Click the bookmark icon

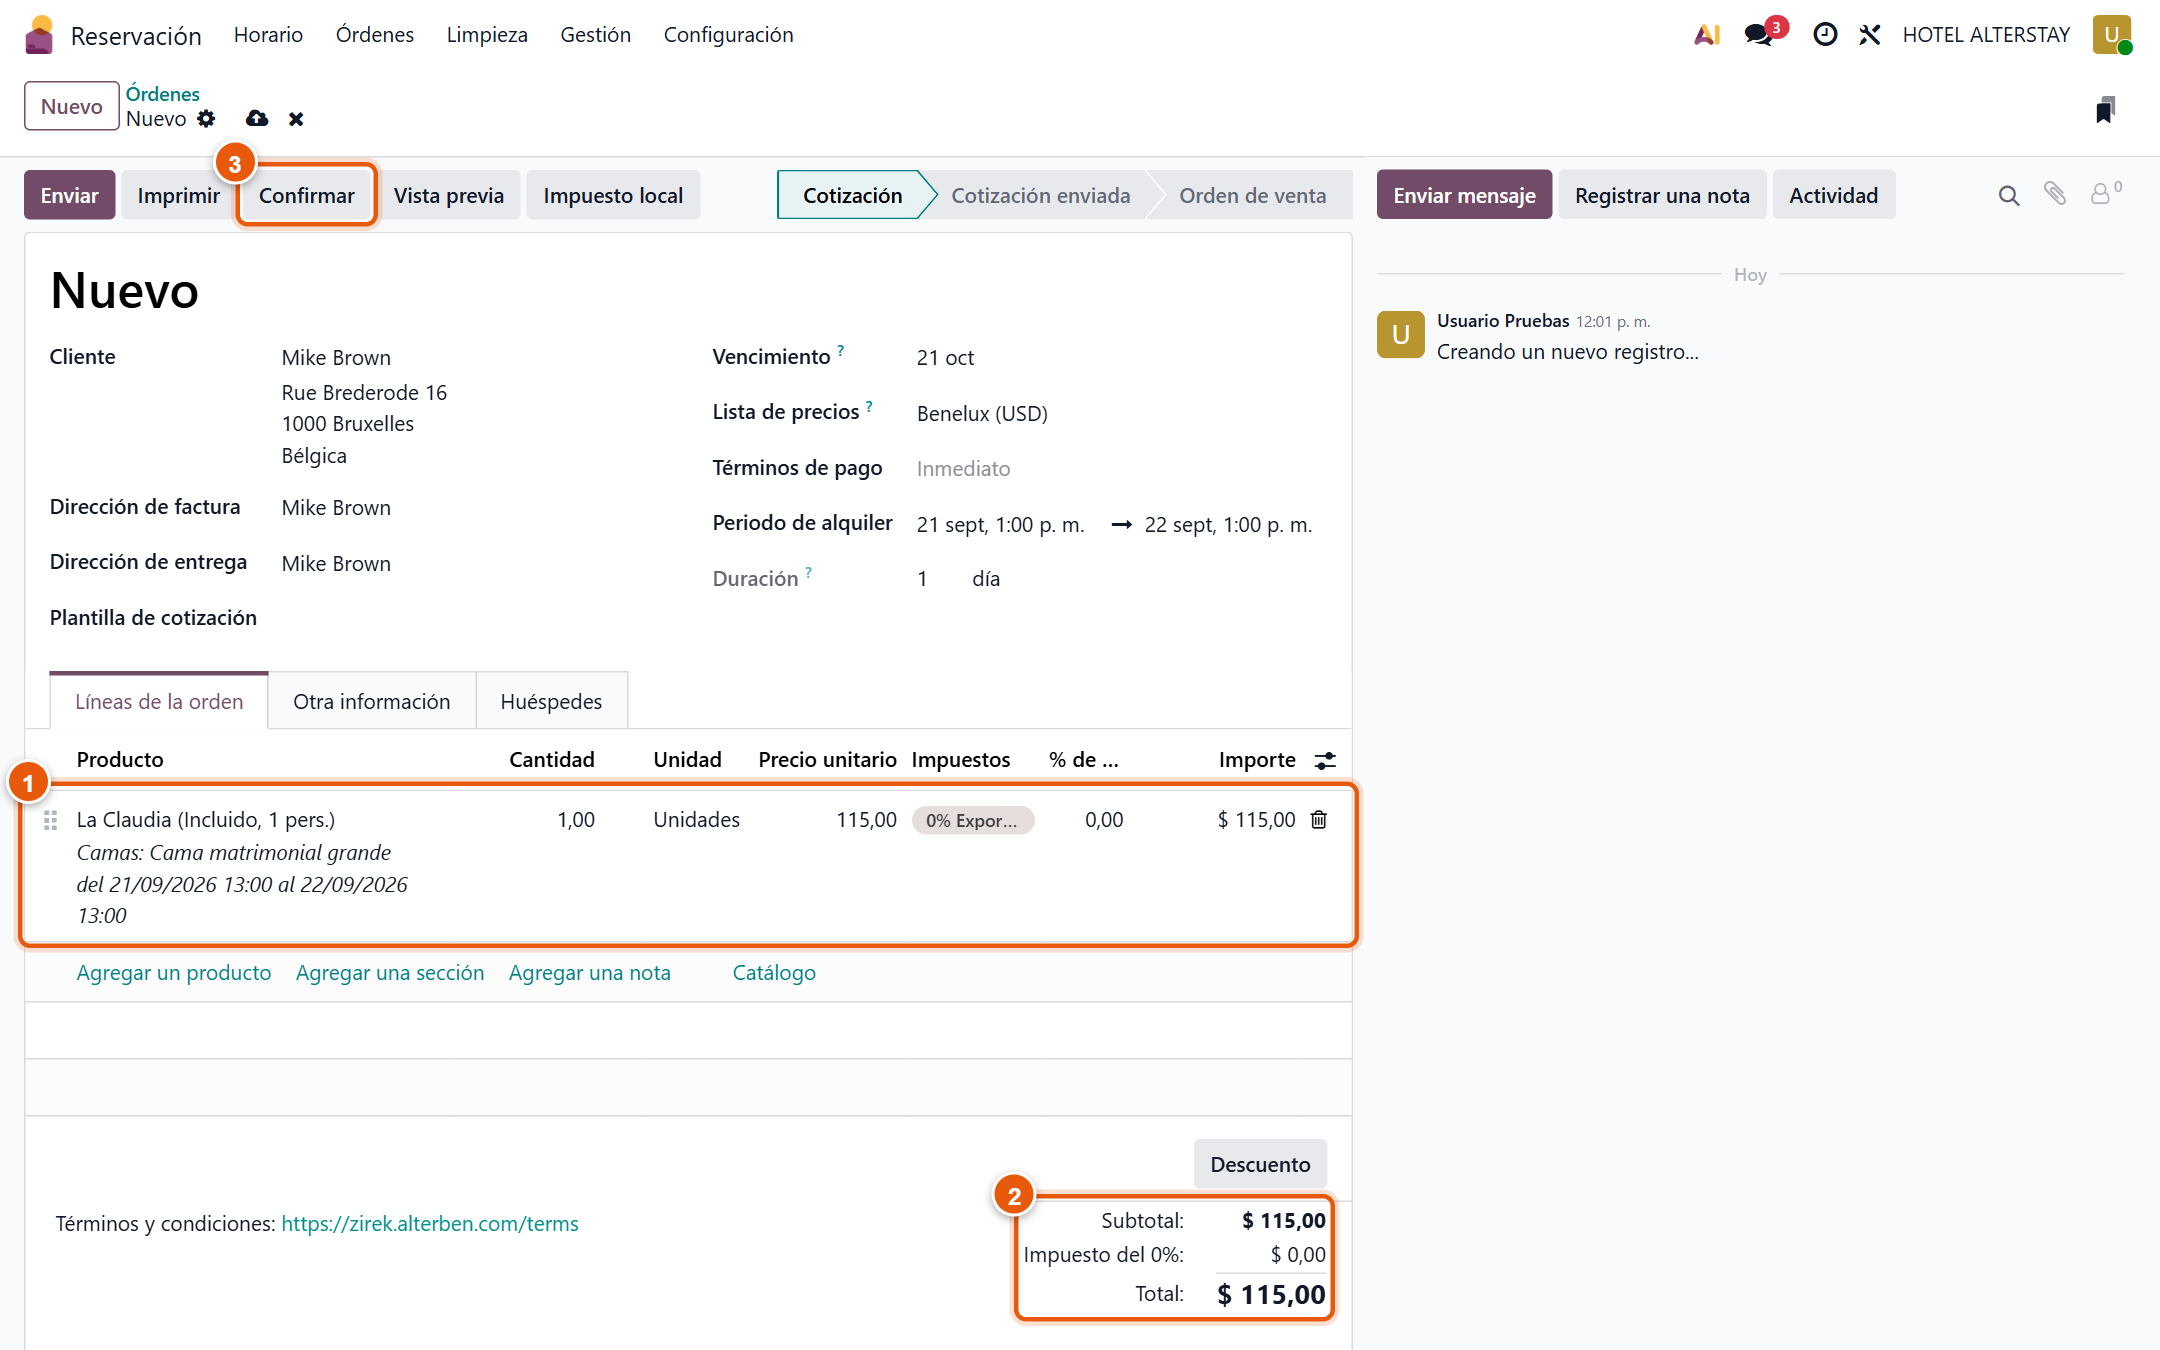coord(2105,109)
